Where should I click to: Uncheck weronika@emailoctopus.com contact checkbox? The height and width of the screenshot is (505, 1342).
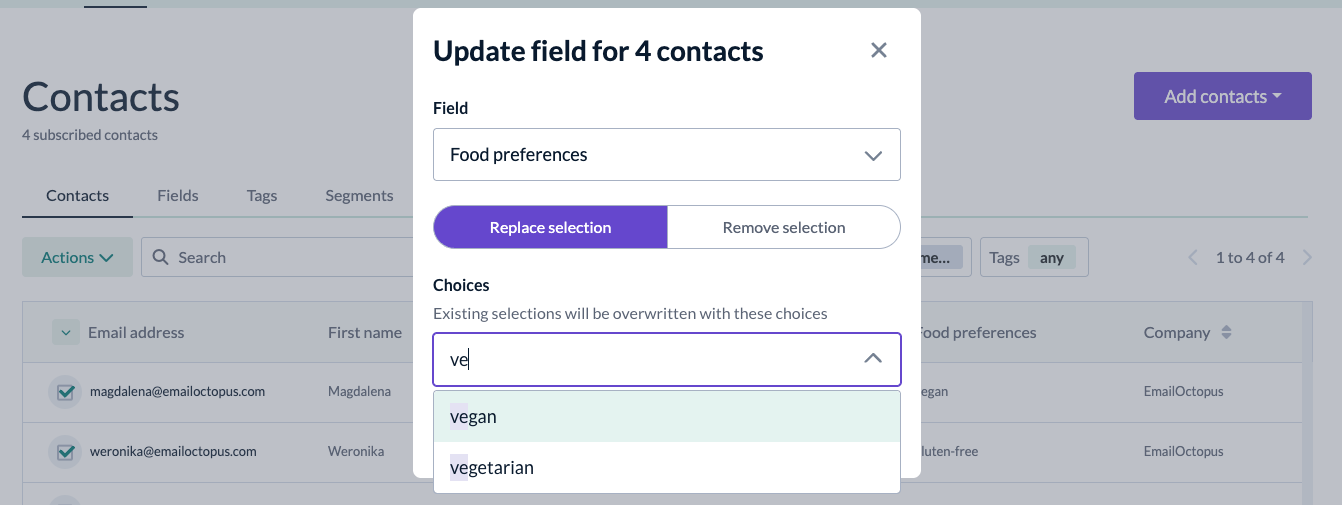[66, 452]
